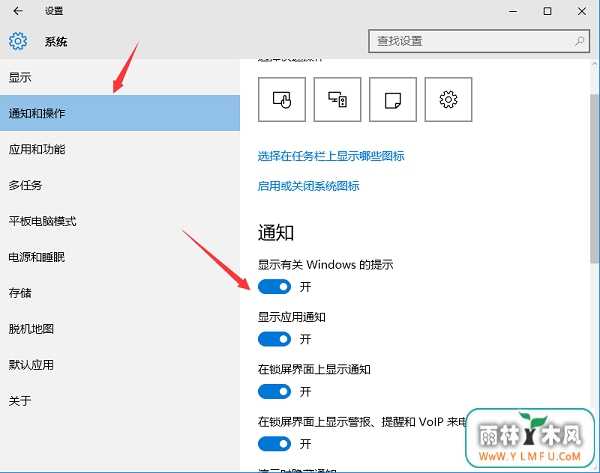Screen dimensions: 600x473
Task: Click the back arrow in title bar
Action: pos(18,11)
